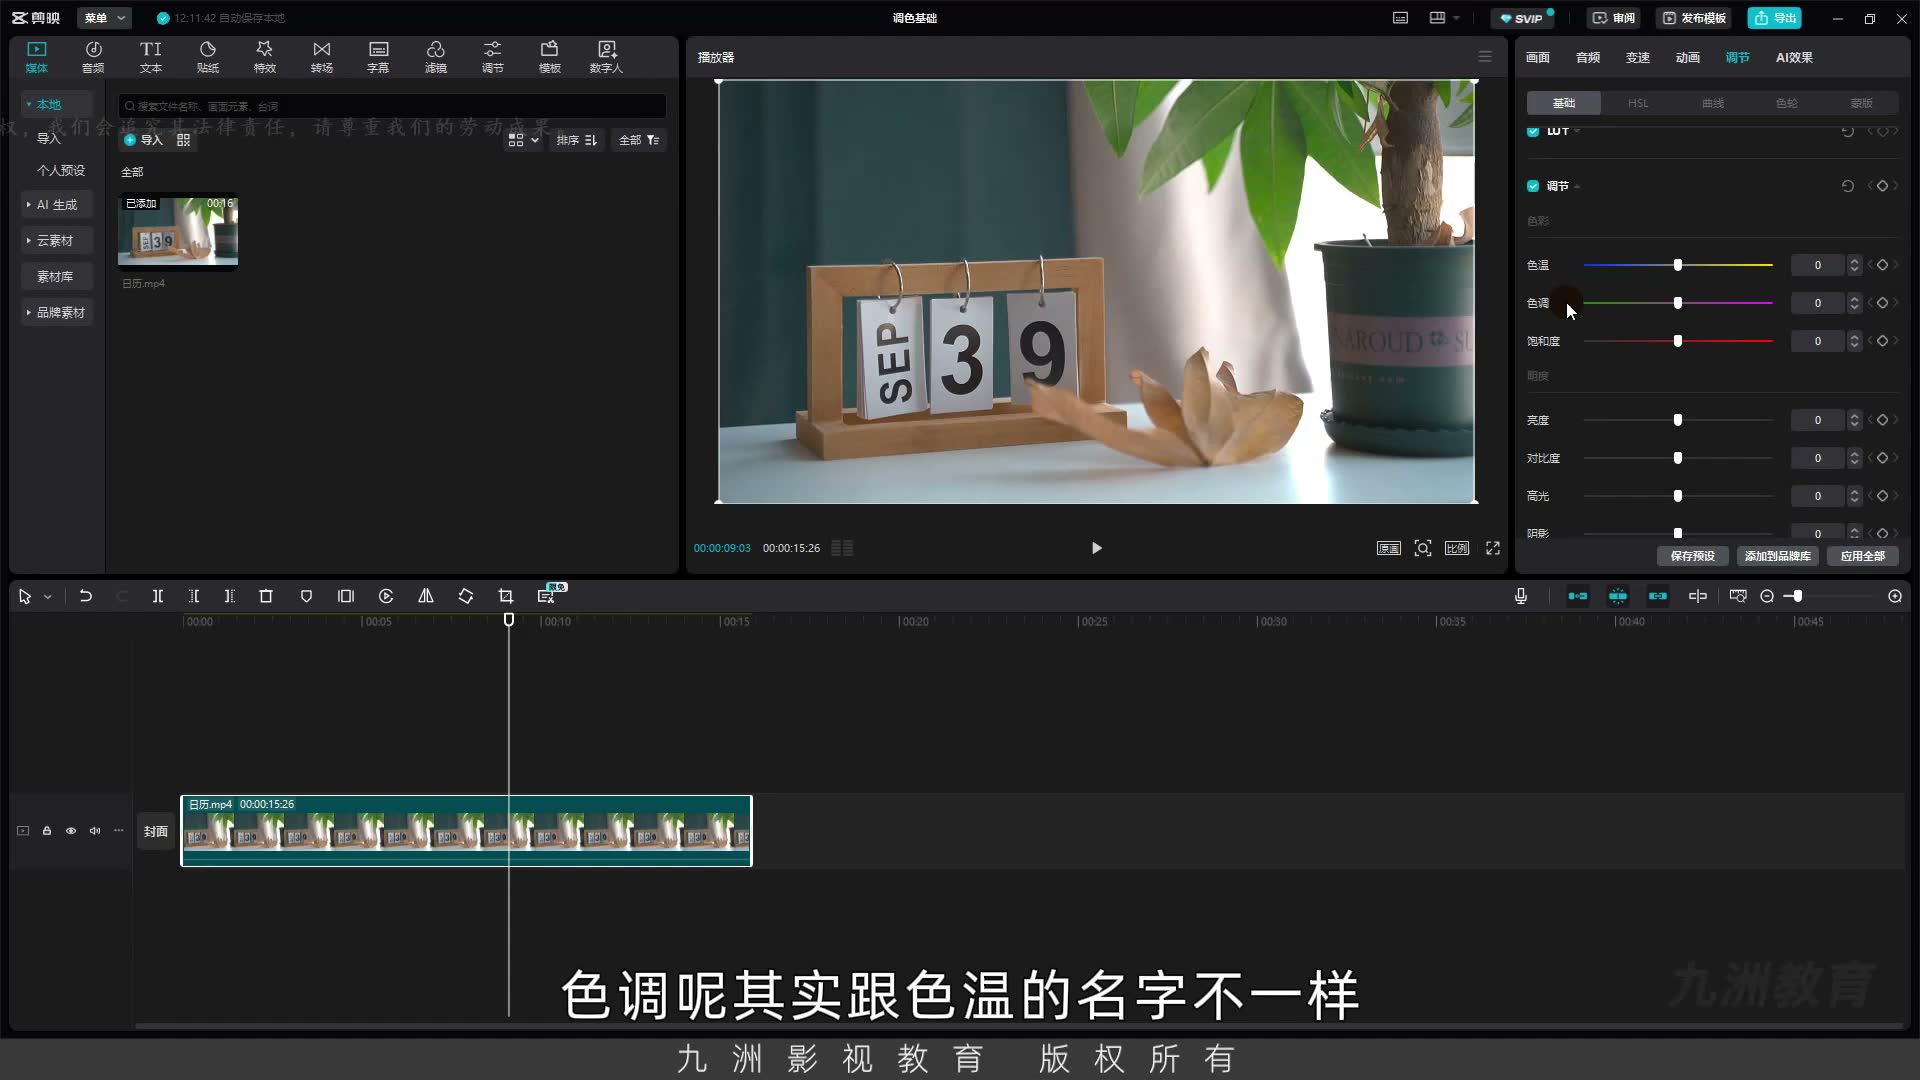The height and width of the screenshot is (1080, 1920).
Task: Click the 饱和度 saturation slider handle
Action: click(x=1678, y=341)
